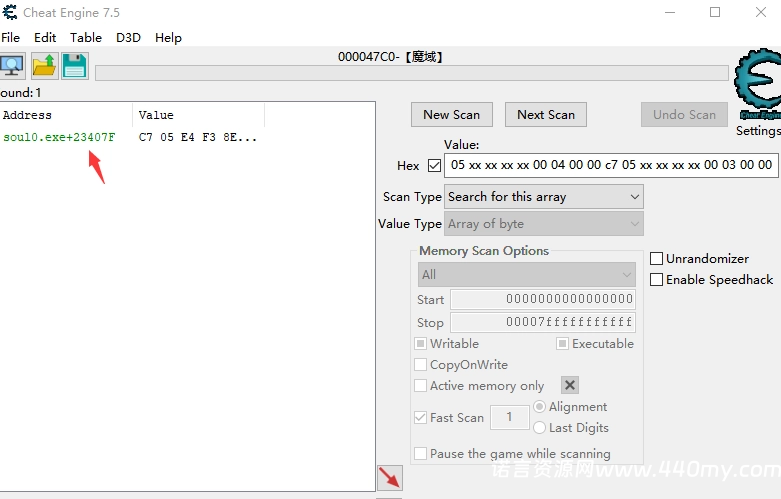Check Active memory only
The height and width of the screenshot is (499, 781).
420,385
